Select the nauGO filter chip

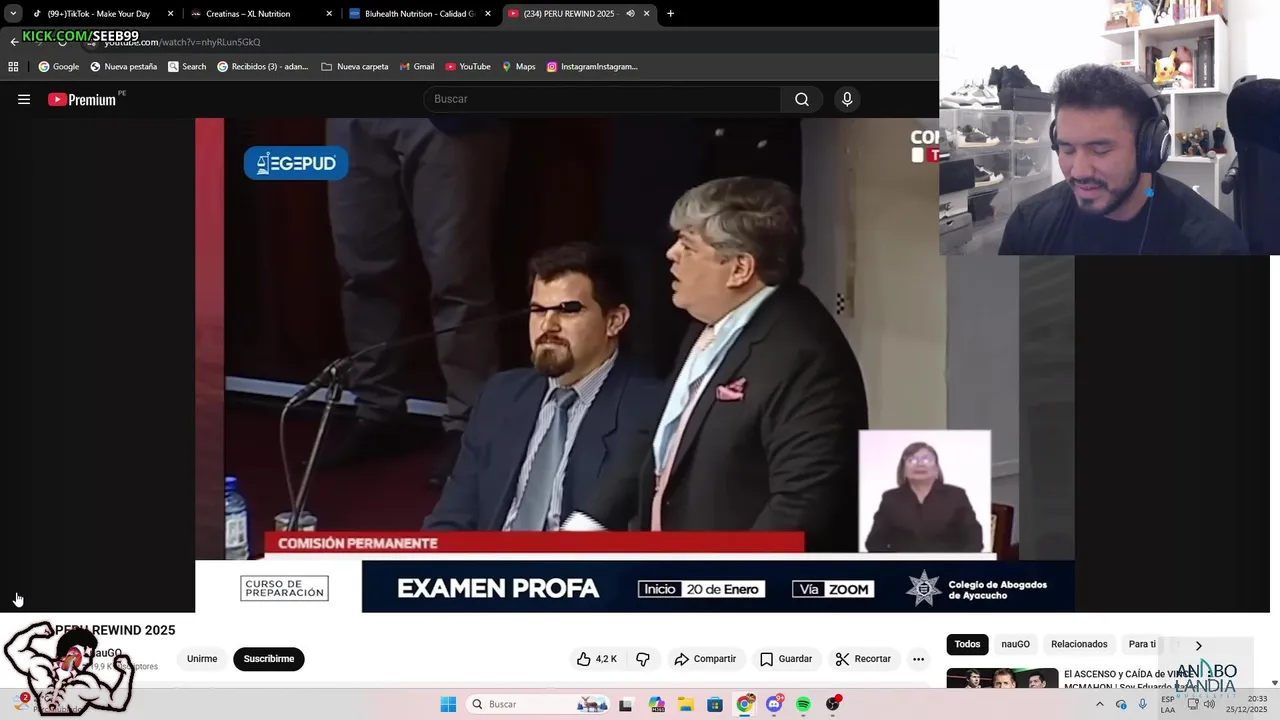tap(1016, 644)
